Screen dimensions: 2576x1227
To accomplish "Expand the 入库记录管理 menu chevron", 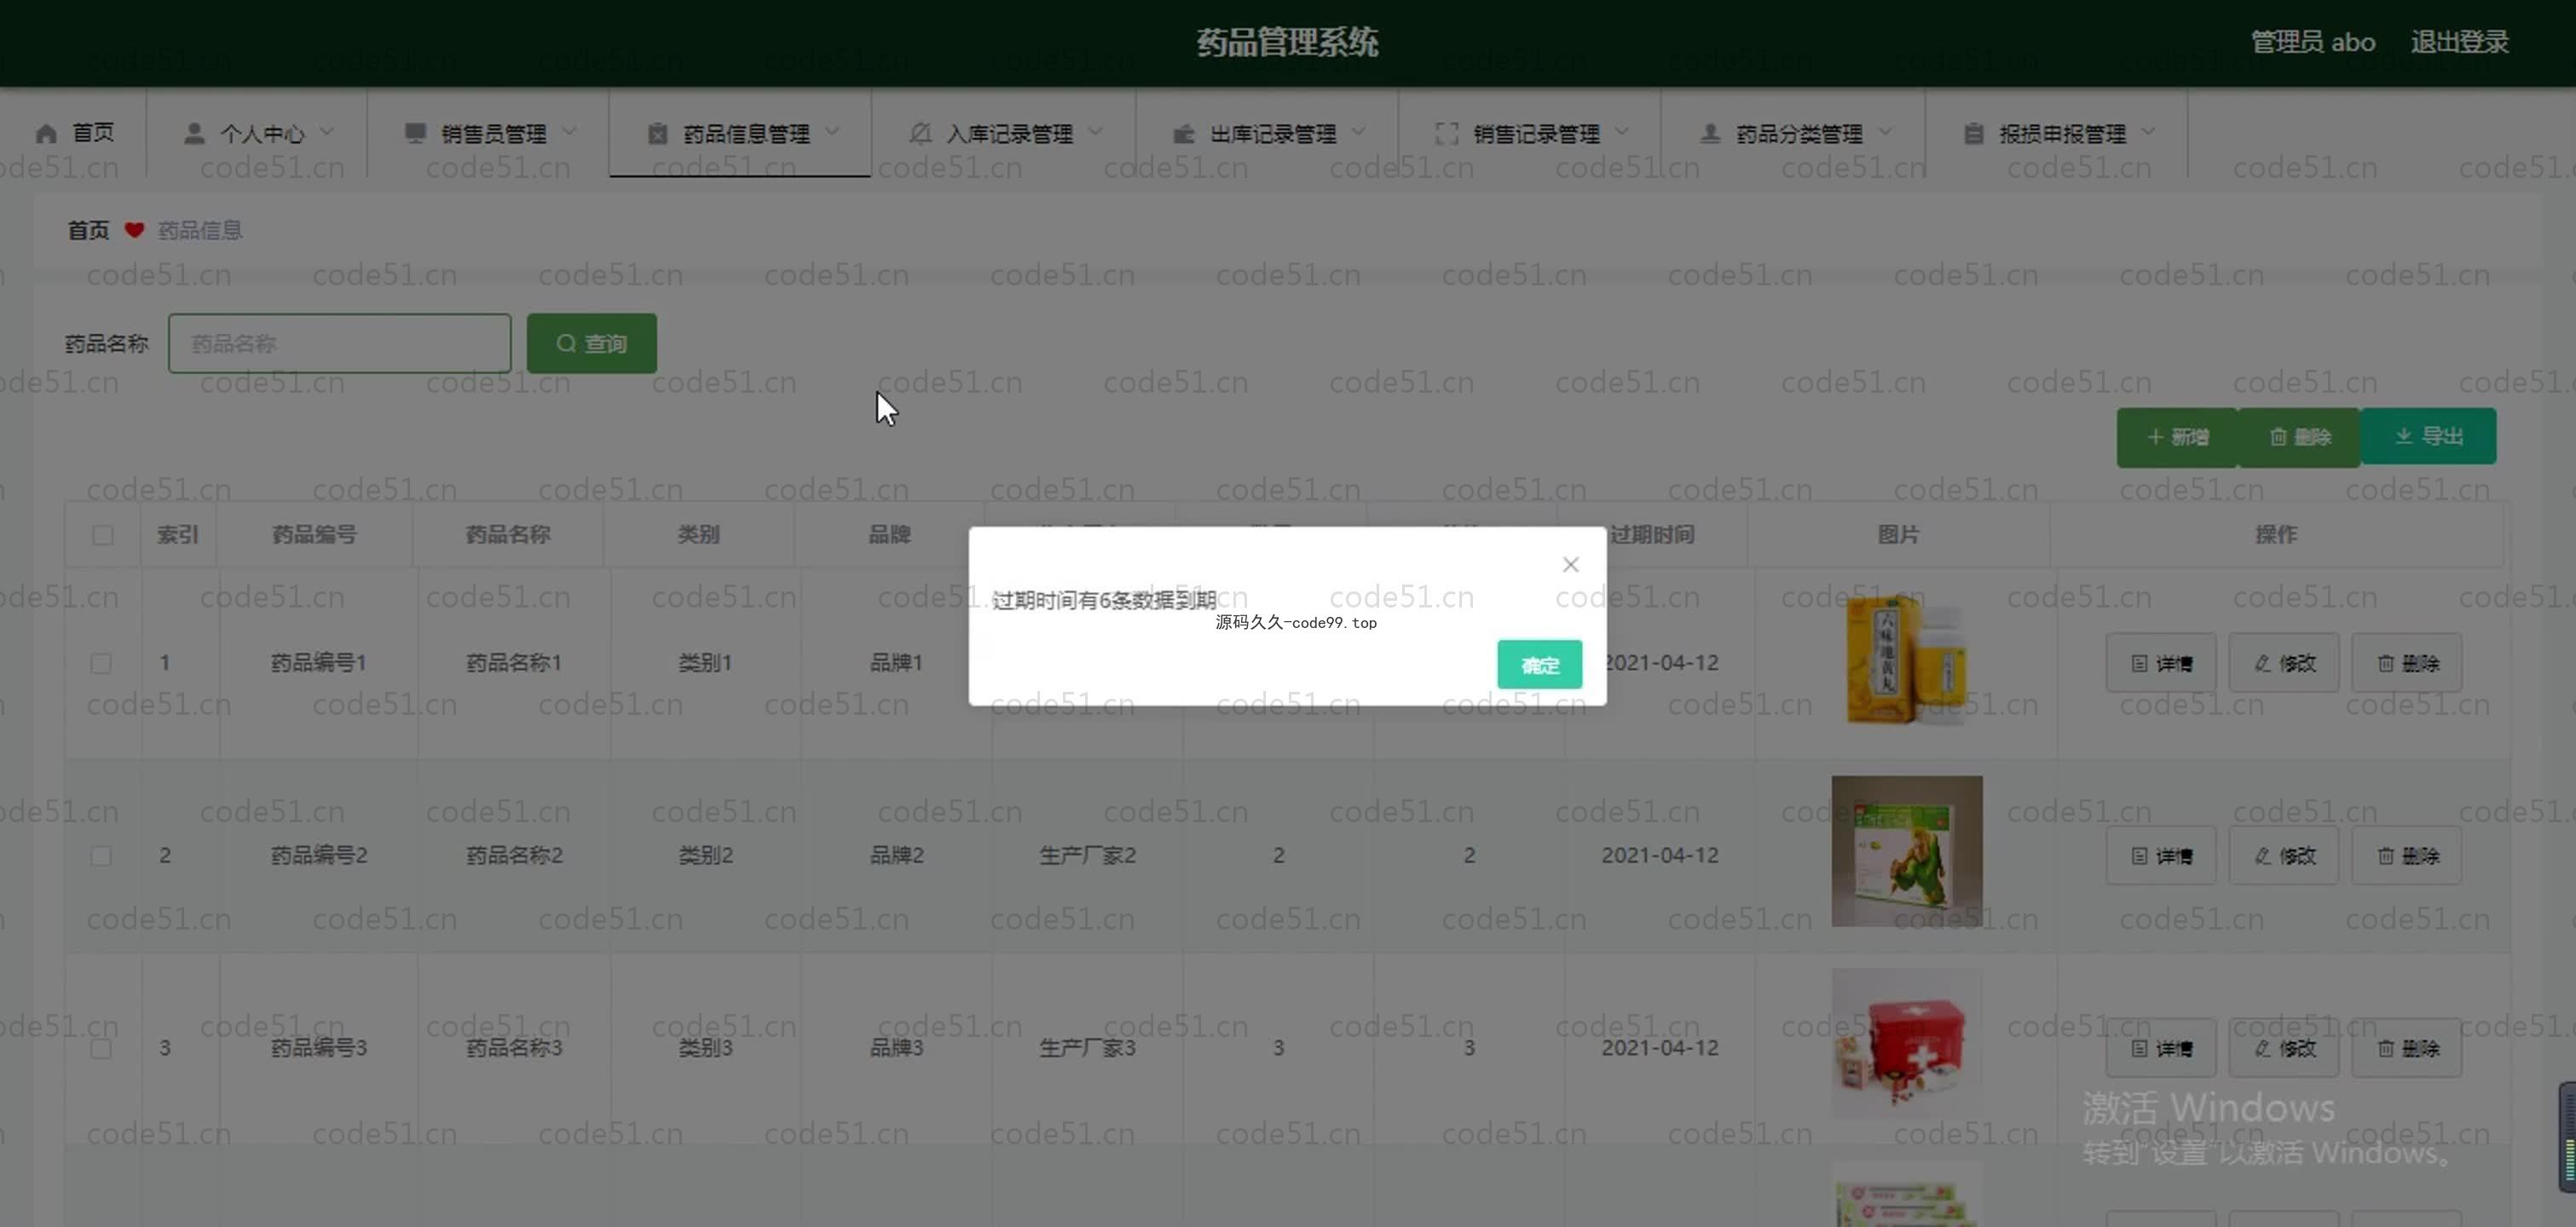I will [x=1095, y=132].
